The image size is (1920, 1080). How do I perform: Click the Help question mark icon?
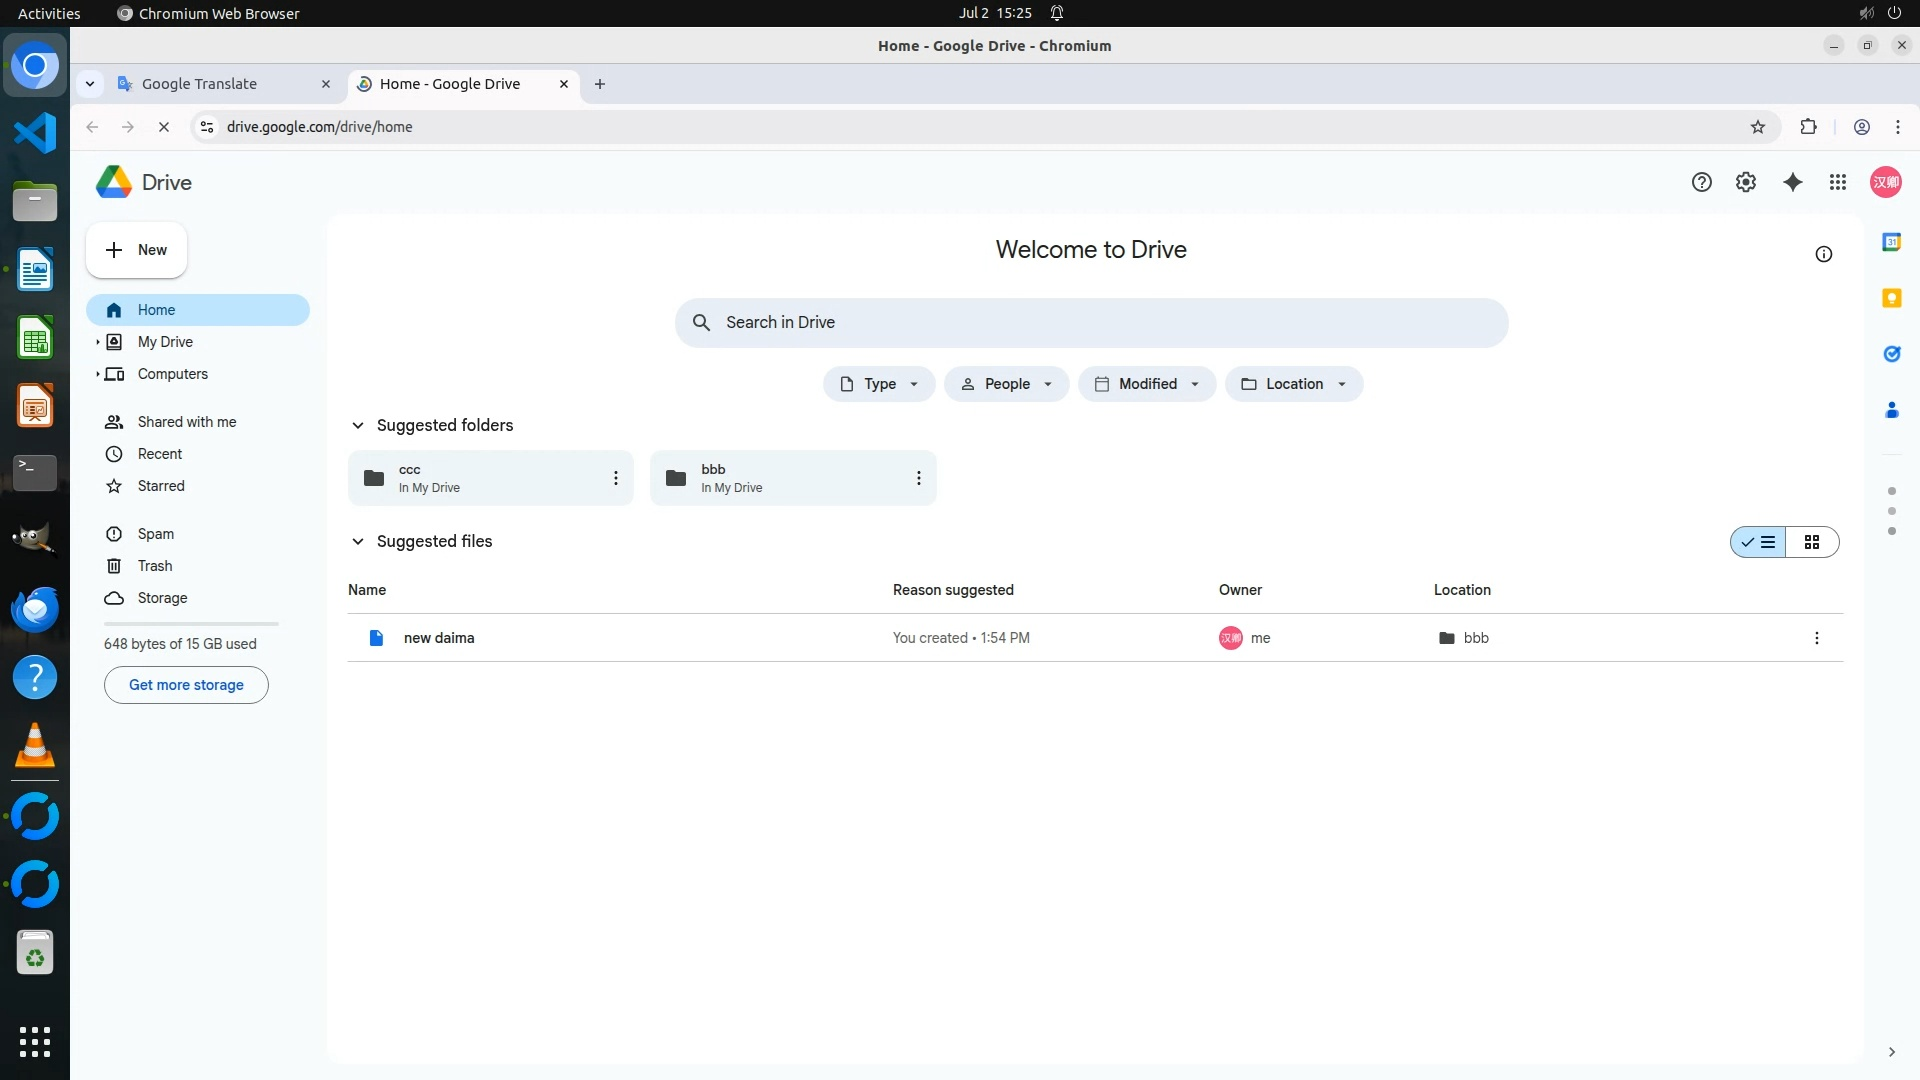(x=1701, y=182)
